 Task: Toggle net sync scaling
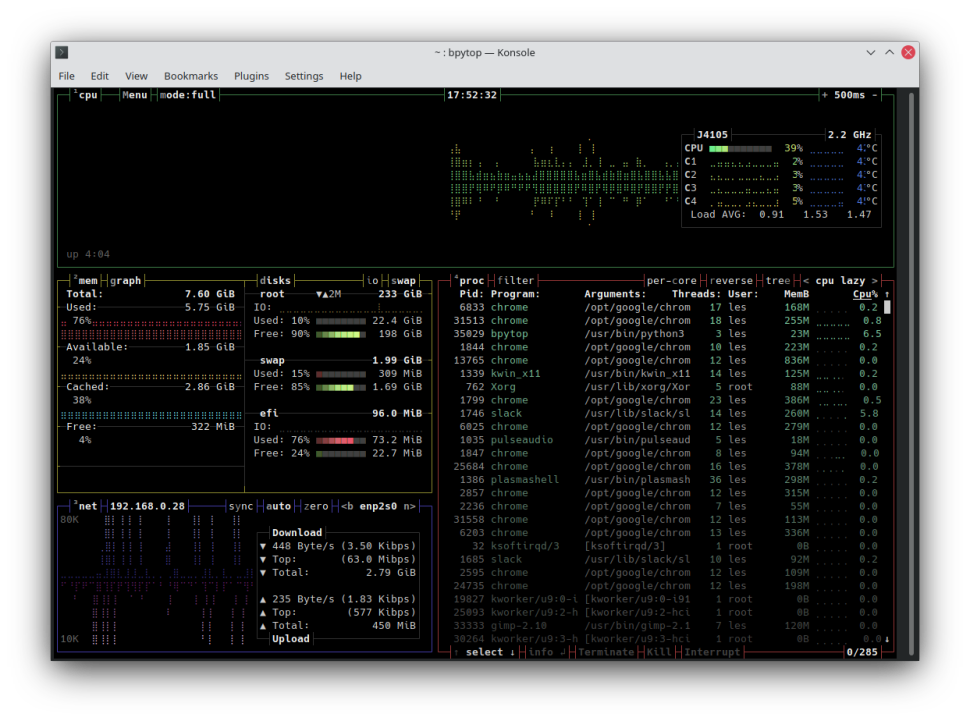[x=241, y=506]
